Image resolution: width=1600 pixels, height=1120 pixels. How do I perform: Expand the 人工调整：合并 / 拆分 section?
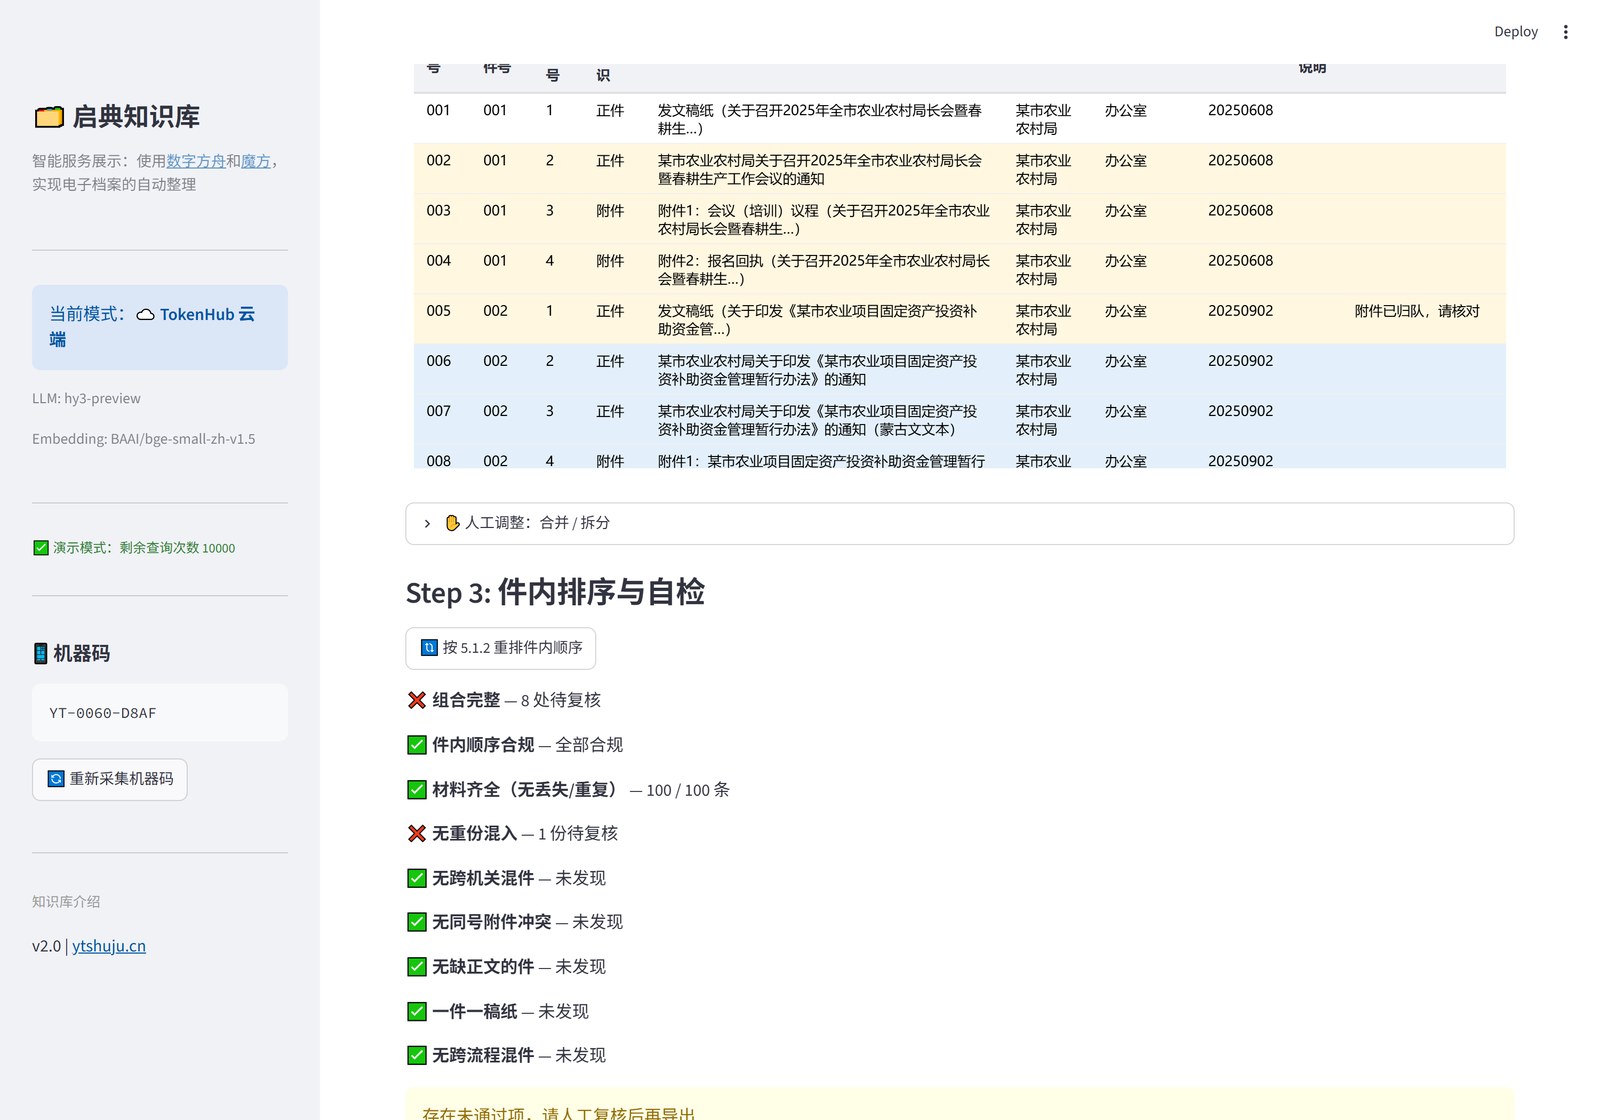pos(959,523)
